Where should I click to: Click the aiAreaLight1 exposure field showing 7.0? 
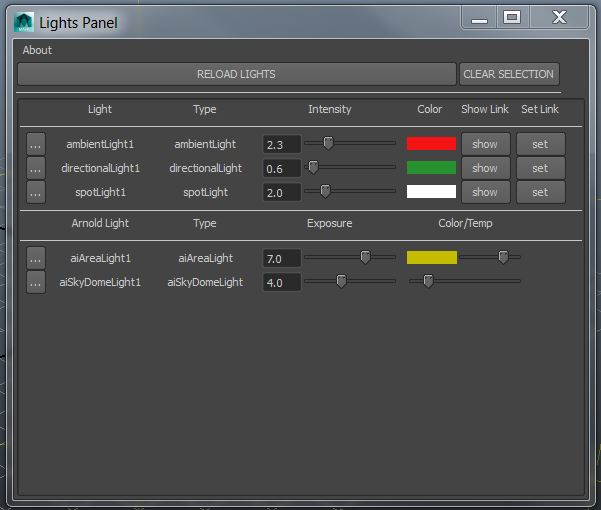282,259
